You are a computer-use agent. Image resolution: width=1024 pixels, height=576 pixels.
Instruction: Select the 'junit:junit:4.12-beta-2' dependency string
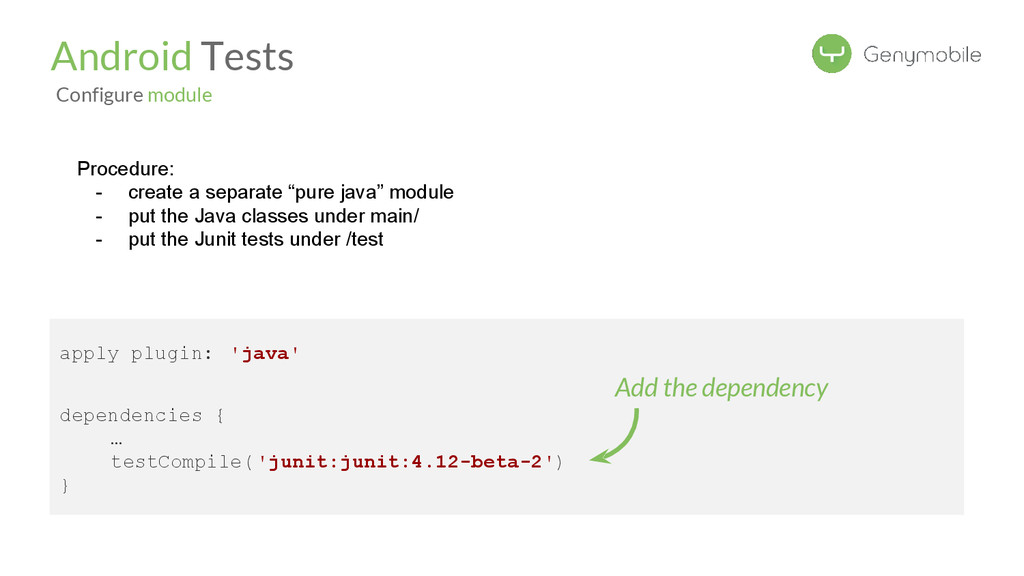tap(405, 462)
